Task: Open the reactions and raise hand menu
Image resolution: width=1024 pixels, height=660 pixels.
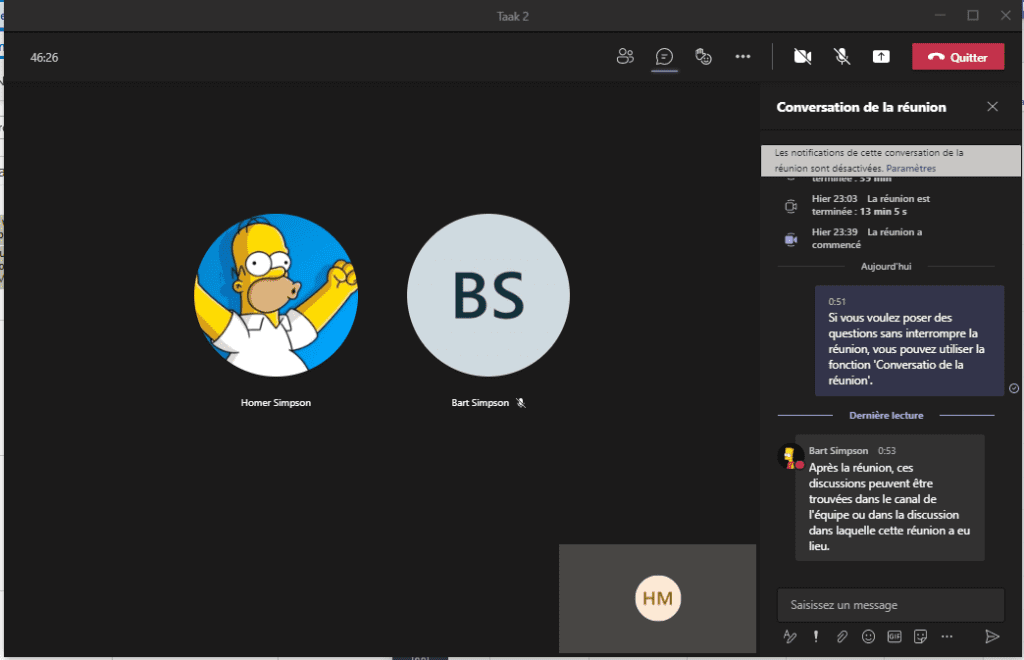Action: [703, 57]
